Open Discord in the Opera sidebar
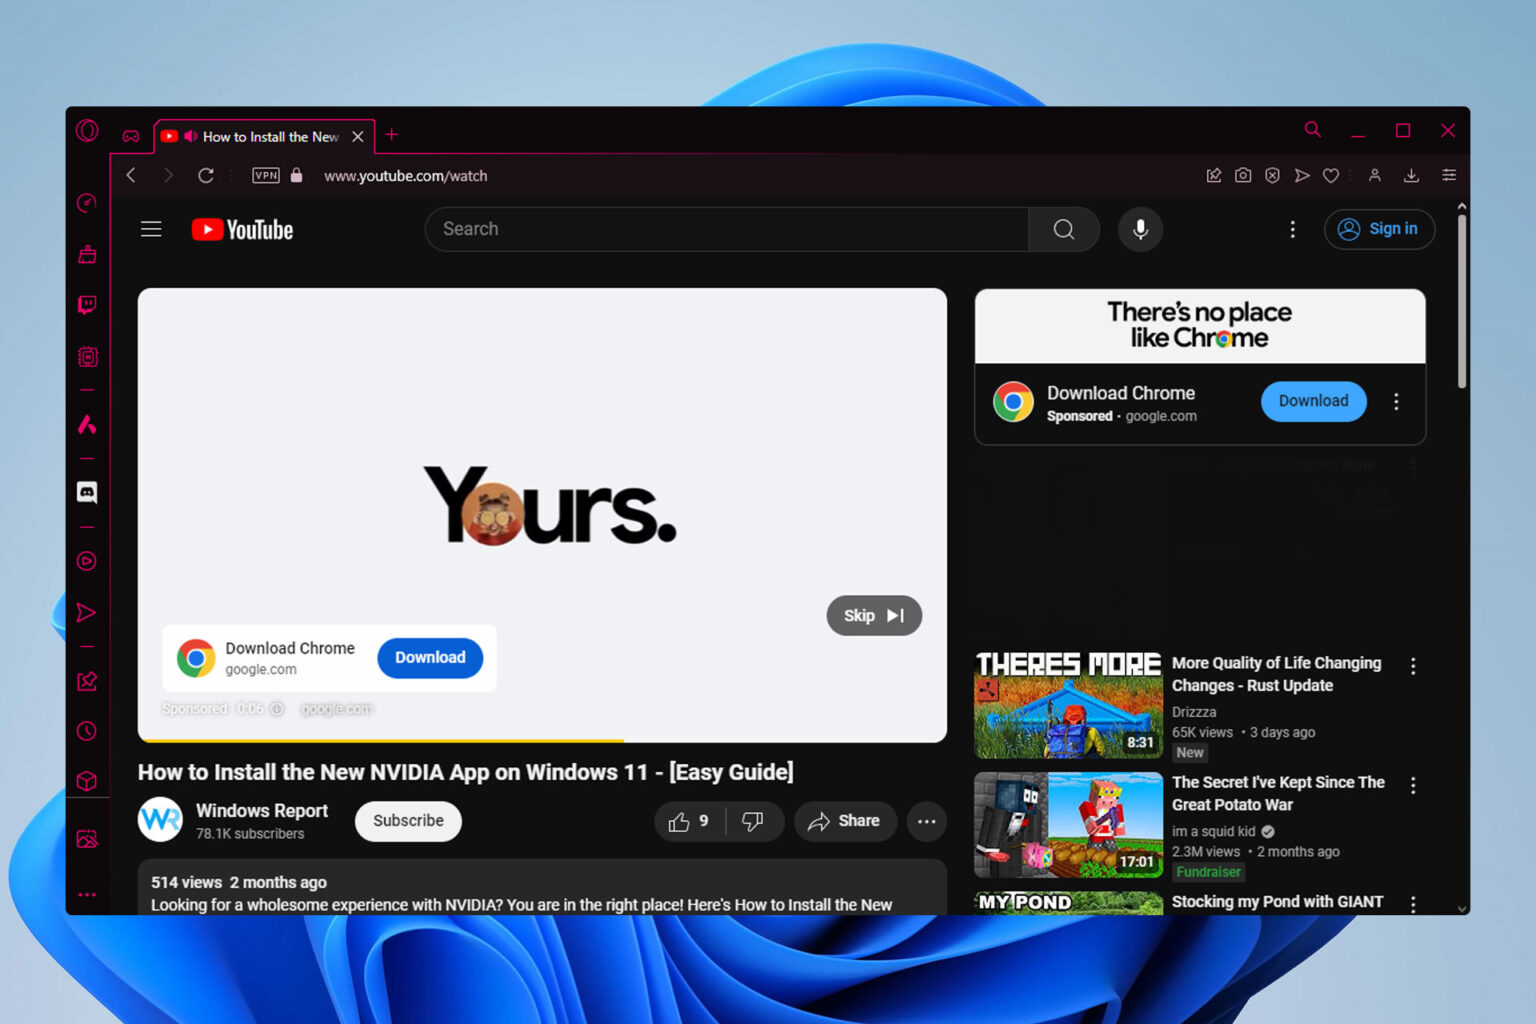The image size is (1536, 1024). (x=87, y=492)
